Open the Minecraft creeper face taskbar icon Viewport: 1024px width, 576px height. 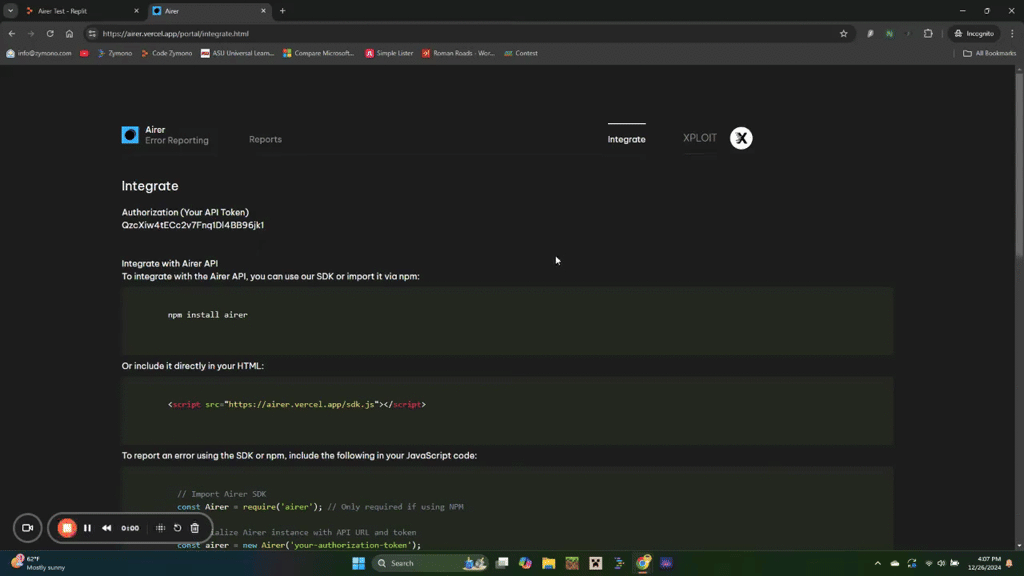coord(596,563)
